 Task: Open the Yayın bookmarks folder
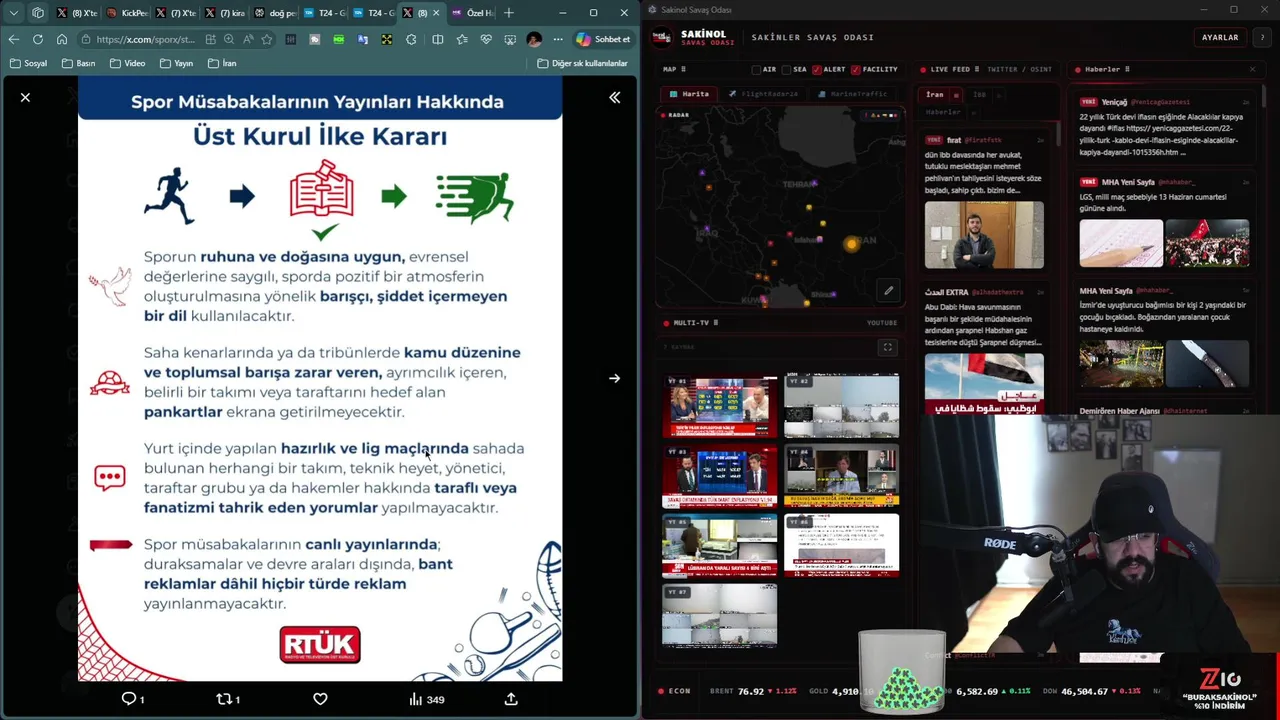pyautogui.click(x=176, y=63)
